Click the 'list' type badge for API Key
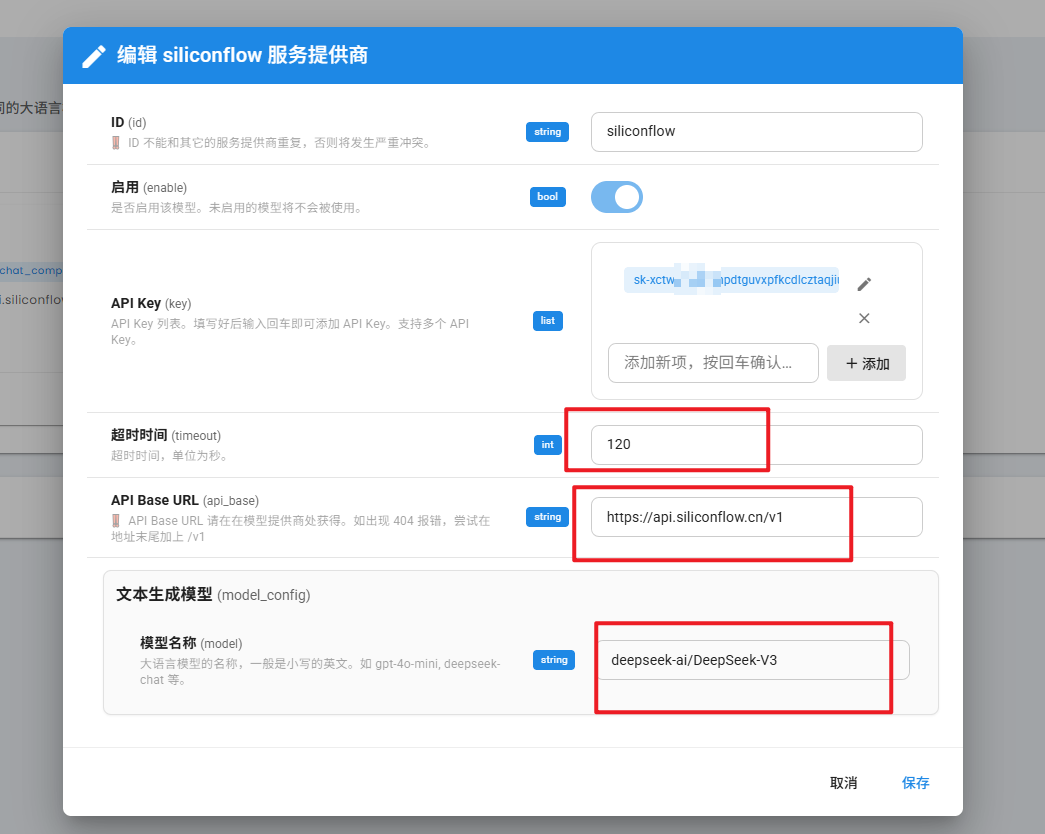 [547, 321]
